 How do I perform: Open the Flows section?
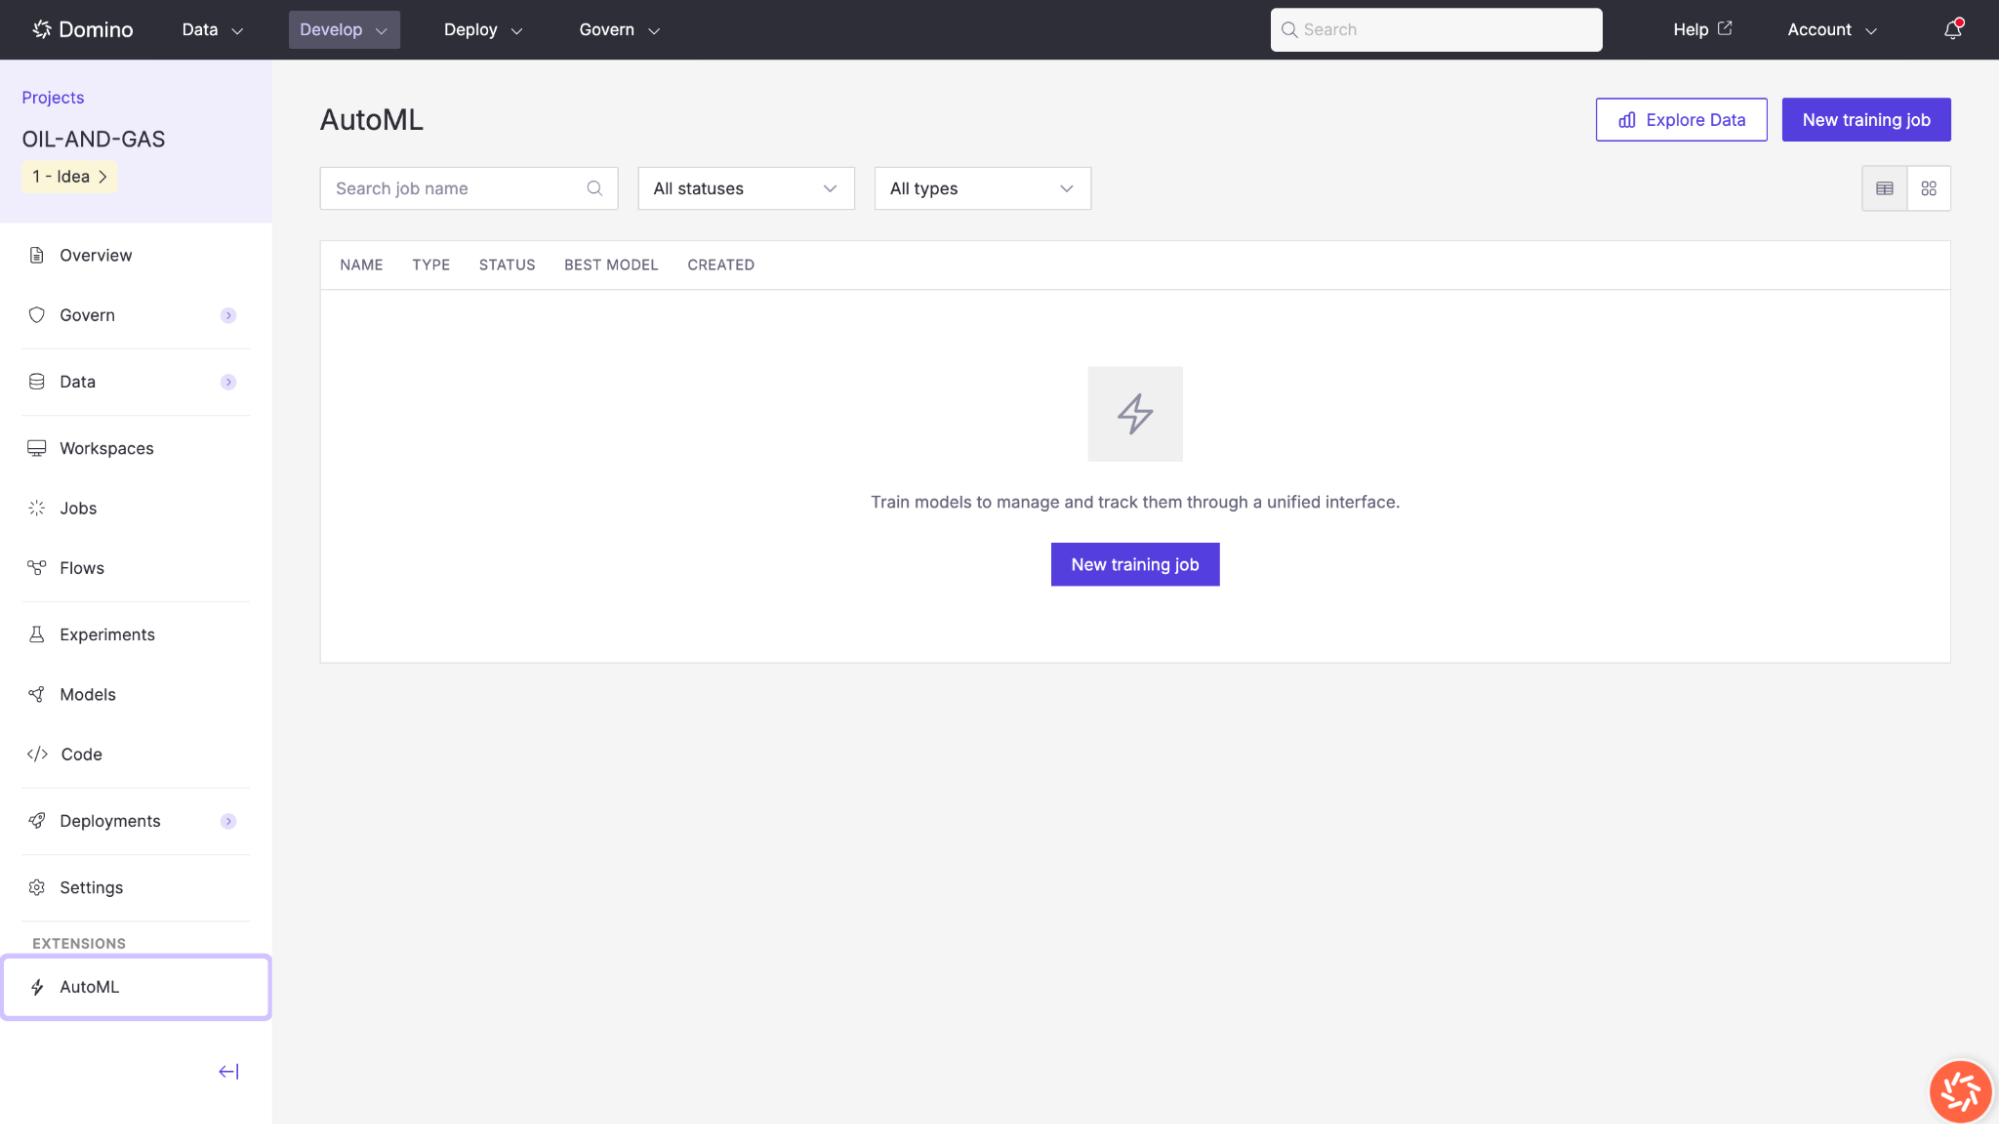tap(82, 567)
